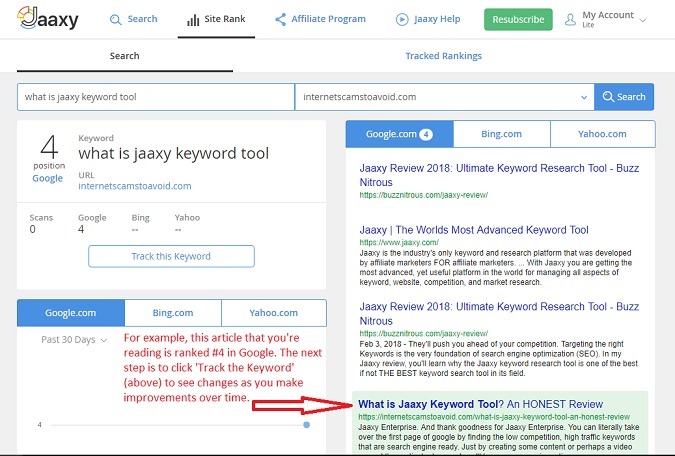Select the Yahoo.com tab in the chart panel
The width and height of the screenshot is (675, 456).
(x=274, y=313)
